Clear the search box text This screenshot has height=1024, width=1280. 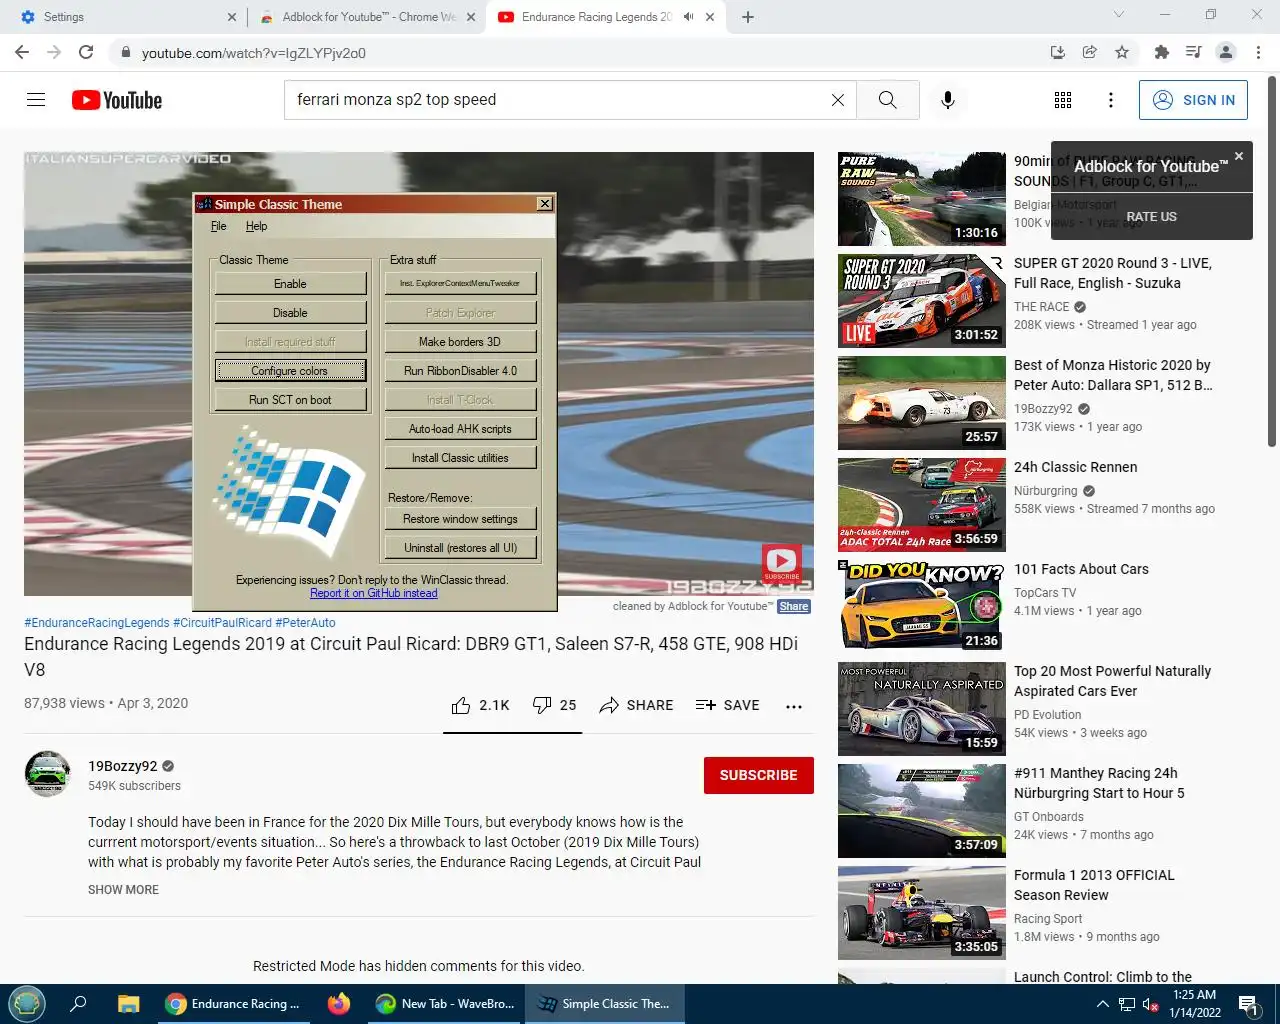[x=838, y=100]
